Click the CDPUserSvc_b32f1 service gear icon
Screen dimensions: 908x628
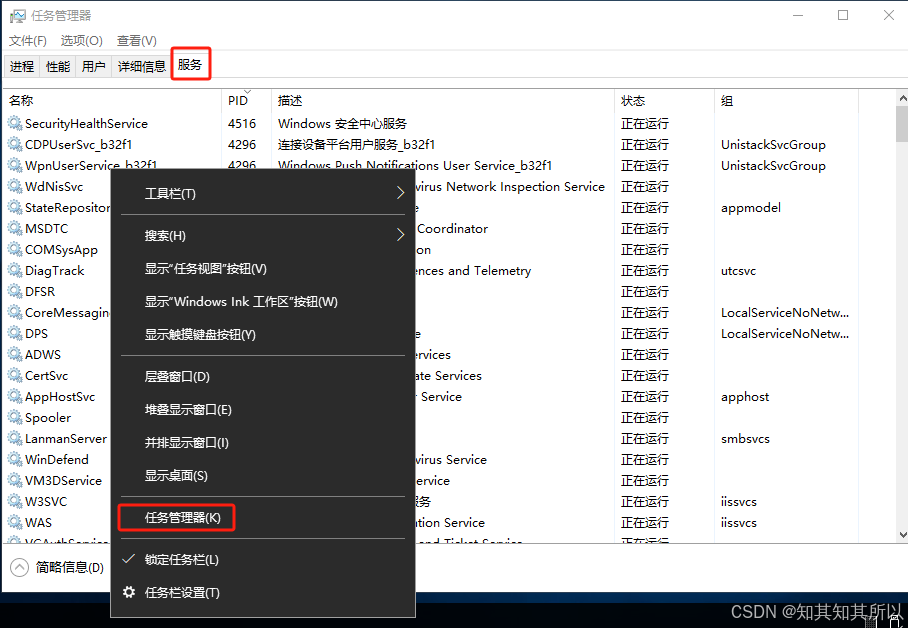(x=15, y=144)
